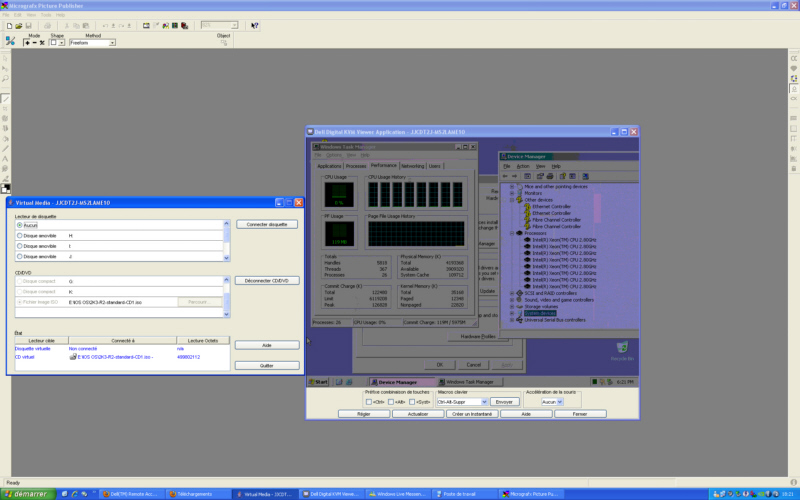Click the Scan for hardware changes icon
Viewport: 800px width, 500px height.
586,176
